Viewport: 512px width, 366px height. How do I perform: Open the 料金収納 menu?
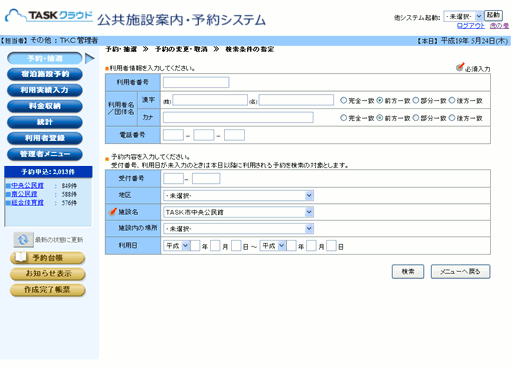[x=45, y=106]
